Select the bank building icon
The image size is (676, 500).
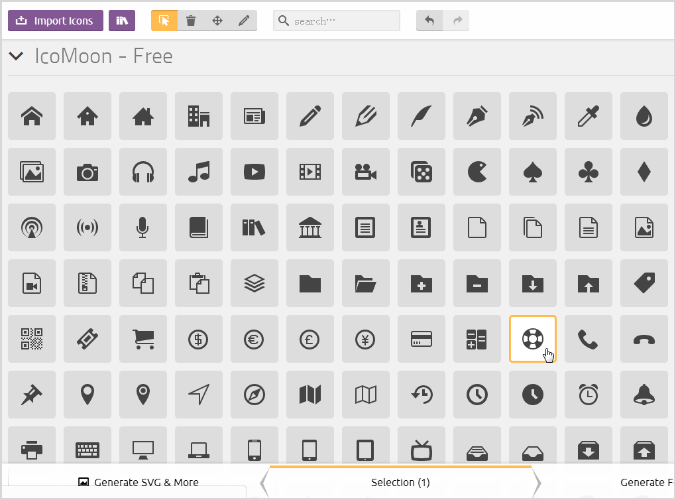[310, 227]
